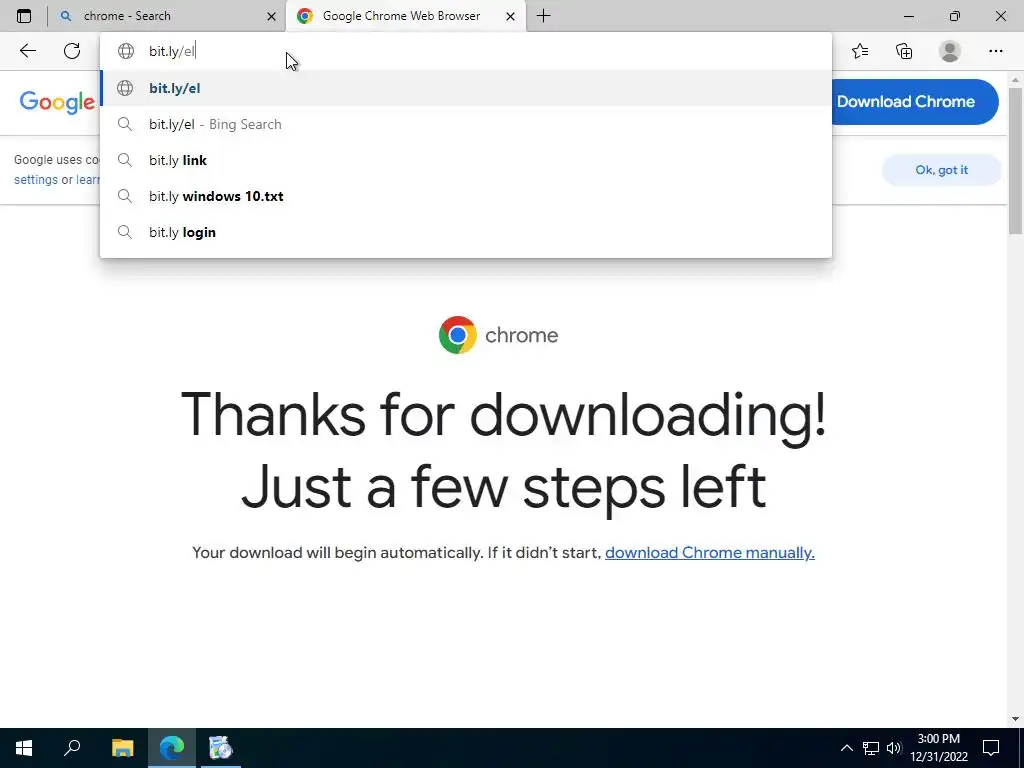This screenshot has height=768, width=1024.
Task: Pick the 'bit.ly link' suggestion
Action: tap(466, 160)
